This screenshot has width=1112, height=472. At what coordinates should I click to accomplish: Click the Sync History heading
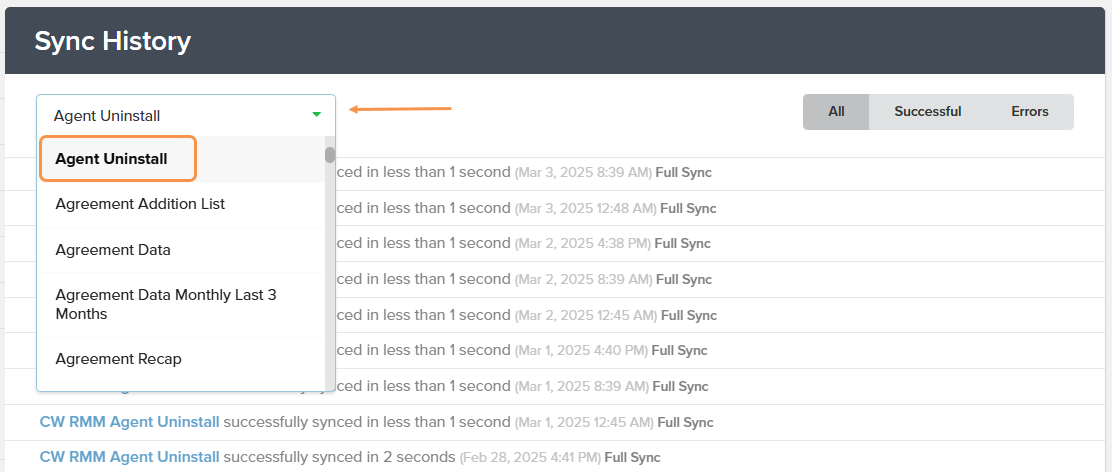[113, 41]
